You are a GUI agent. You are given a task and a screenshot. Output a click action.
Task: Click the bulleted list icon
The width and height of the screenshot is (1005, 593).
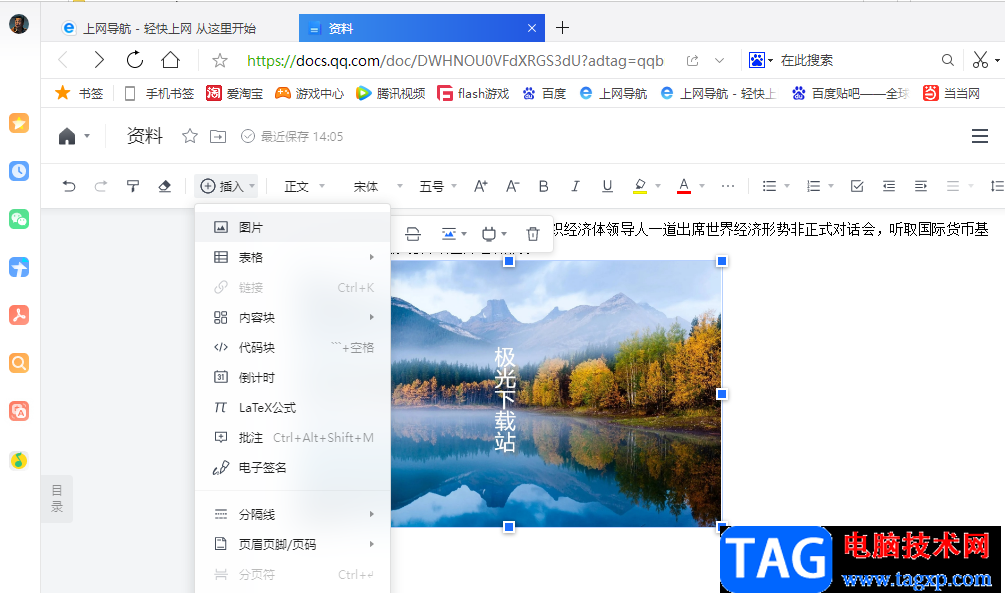[x=769, y=187]
